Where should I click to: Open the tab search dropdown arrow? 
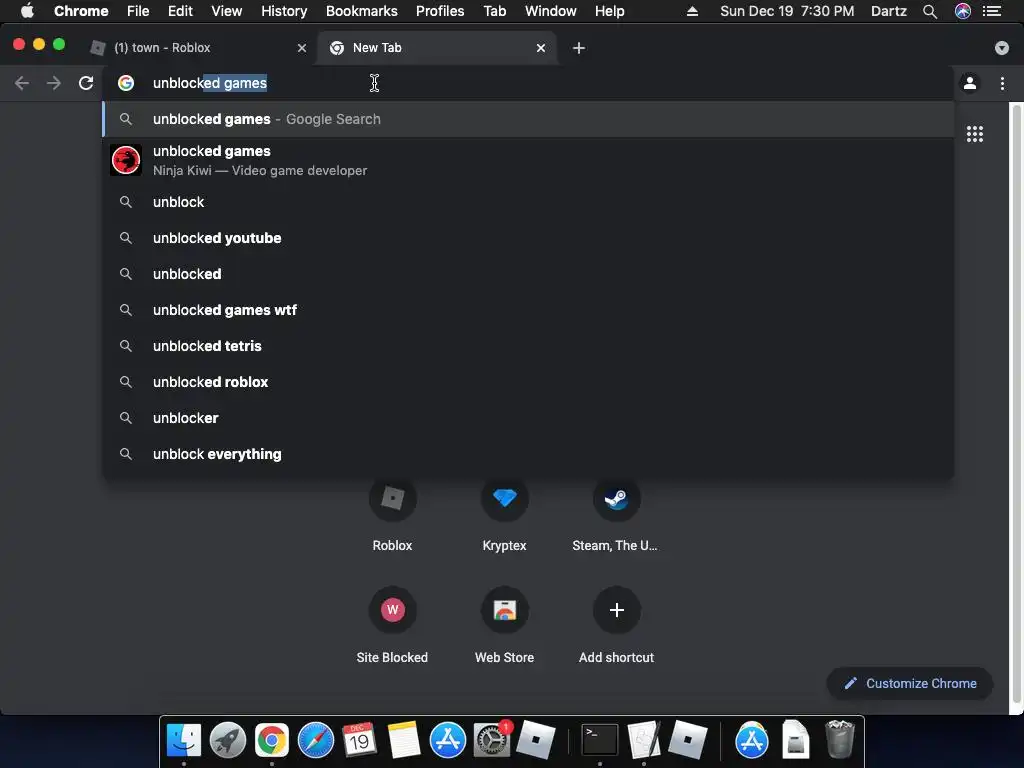[1001, 48]
